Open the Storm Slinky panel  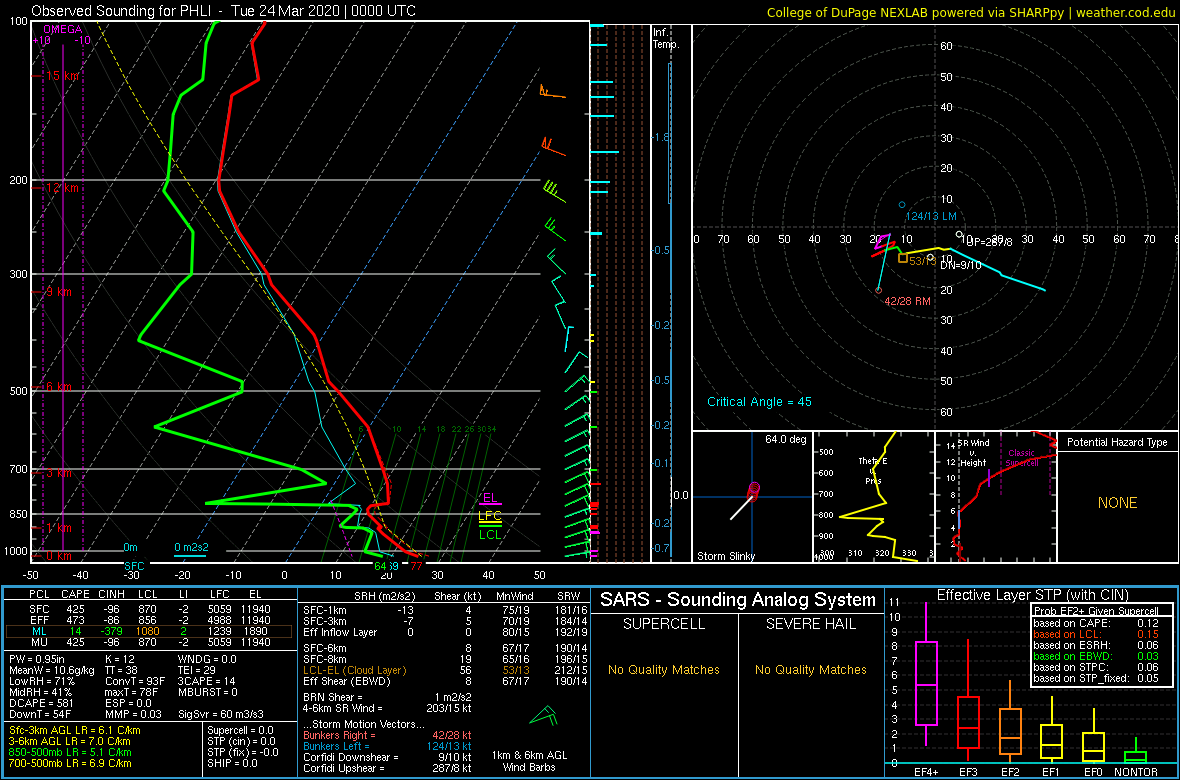tap(752, 496)
